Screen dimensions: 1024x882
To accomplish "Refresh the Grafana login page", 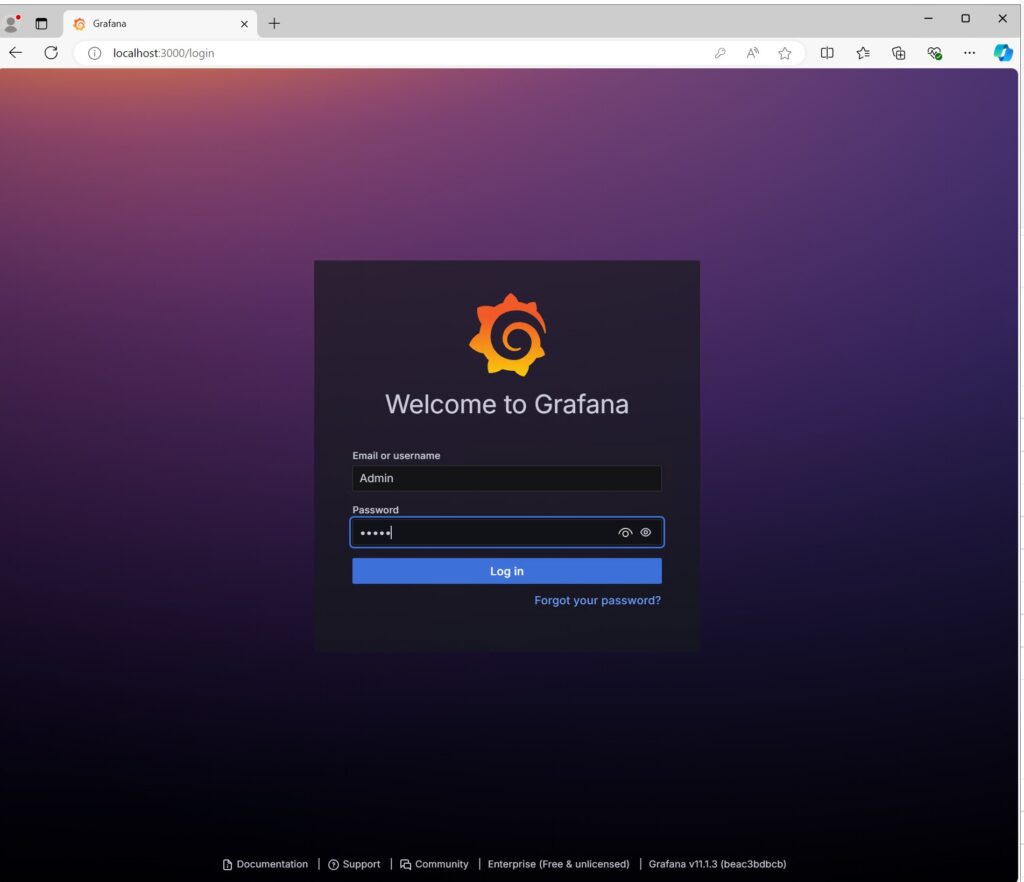I will pyautogui.click(x=51, y=53).
